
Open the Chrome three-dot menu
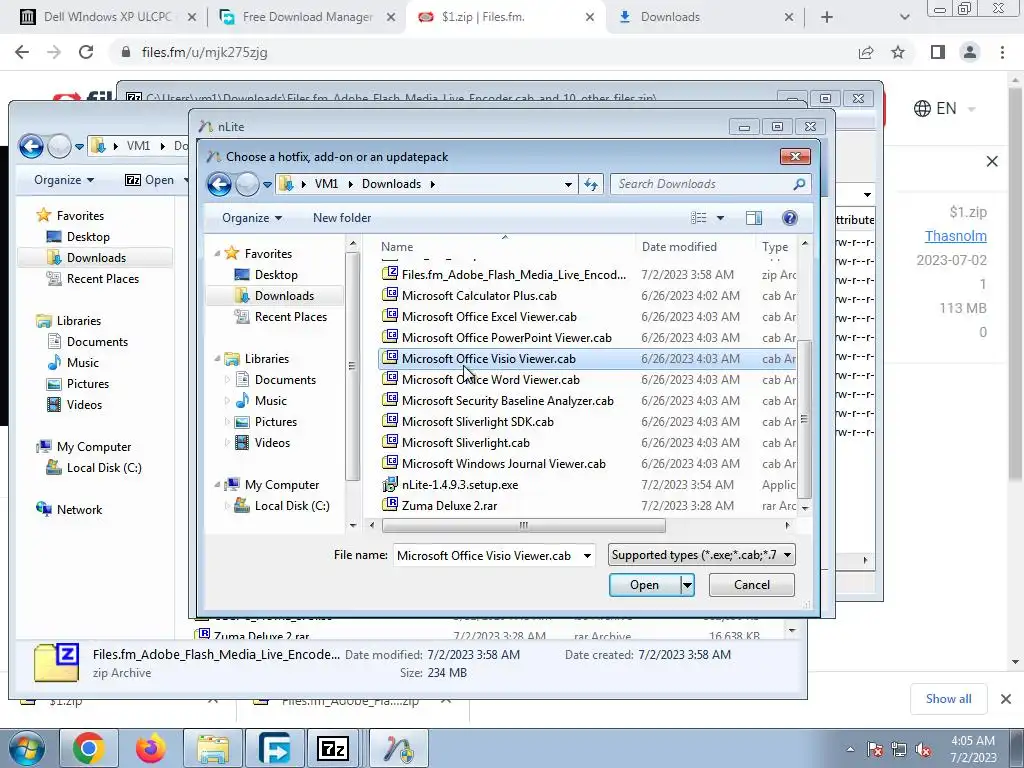click(1002, 52)
